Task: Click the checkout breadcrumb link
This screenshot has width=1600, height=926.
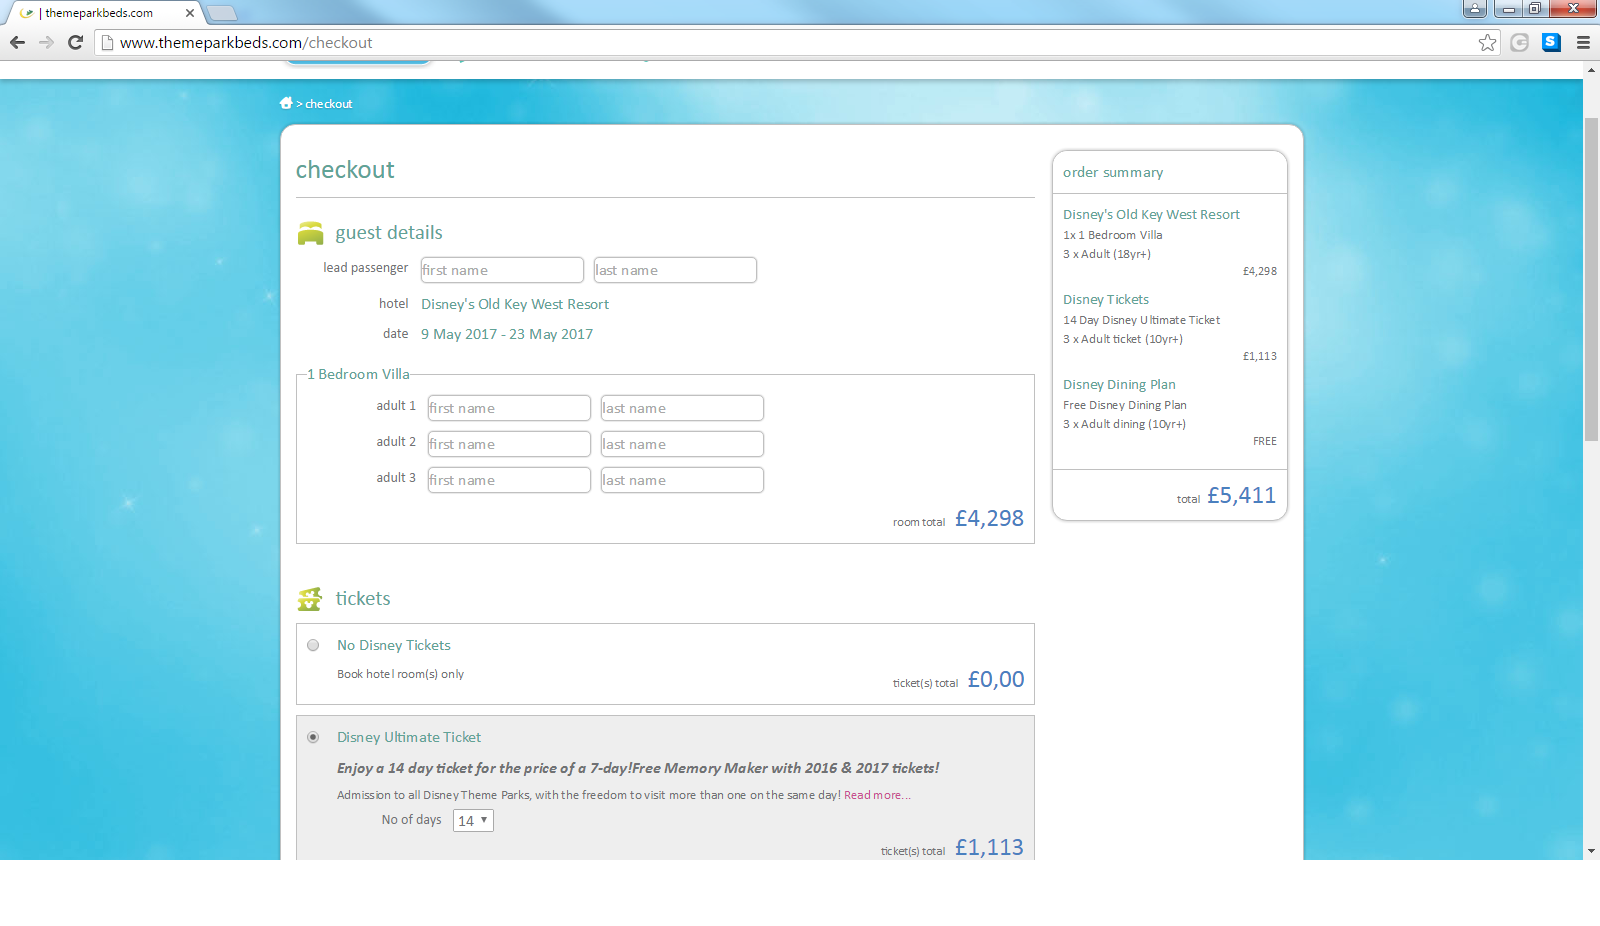Action: (328, 104)
